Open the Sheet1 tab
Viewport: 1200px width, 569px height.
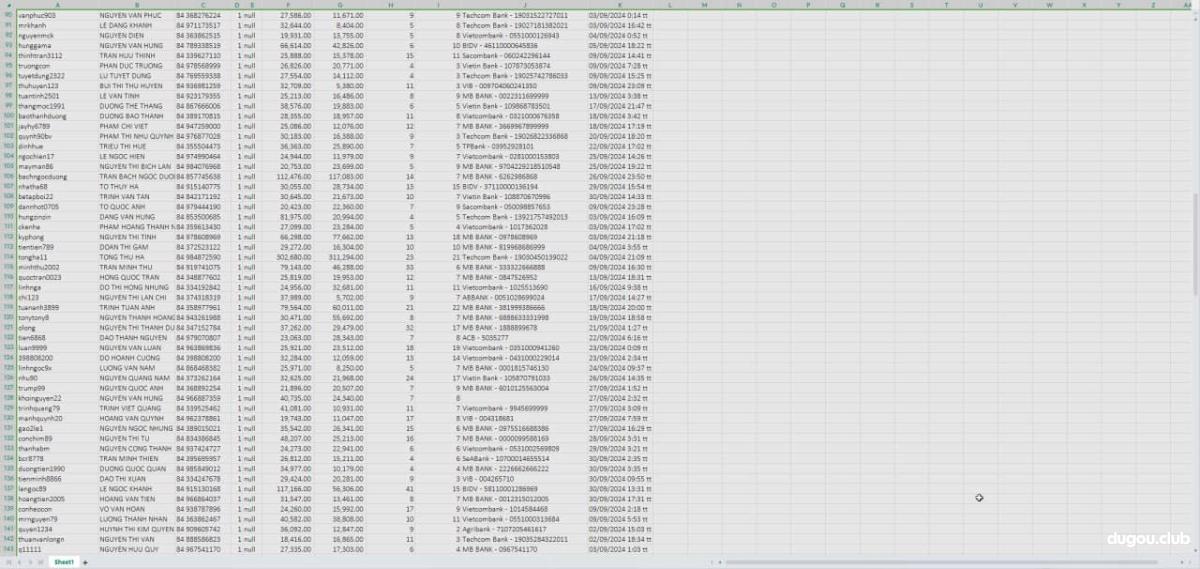[x=64, y=562]
